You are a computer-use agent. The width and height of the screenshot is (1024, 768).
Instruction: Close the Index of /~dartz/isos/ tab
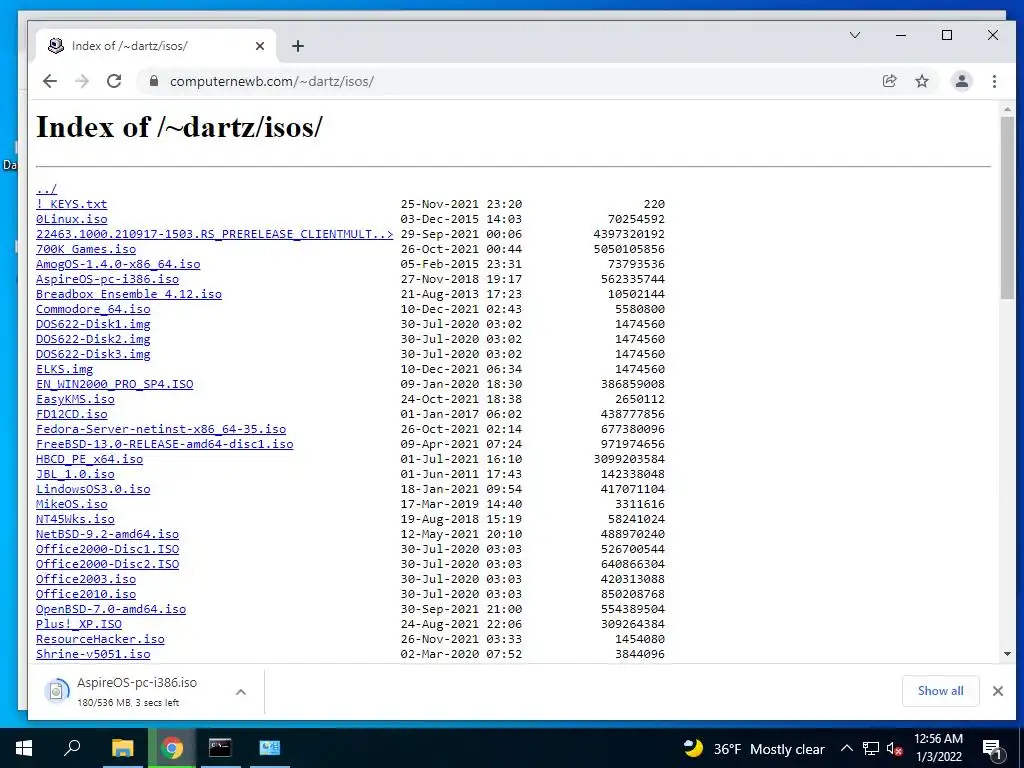pos(259,46)
